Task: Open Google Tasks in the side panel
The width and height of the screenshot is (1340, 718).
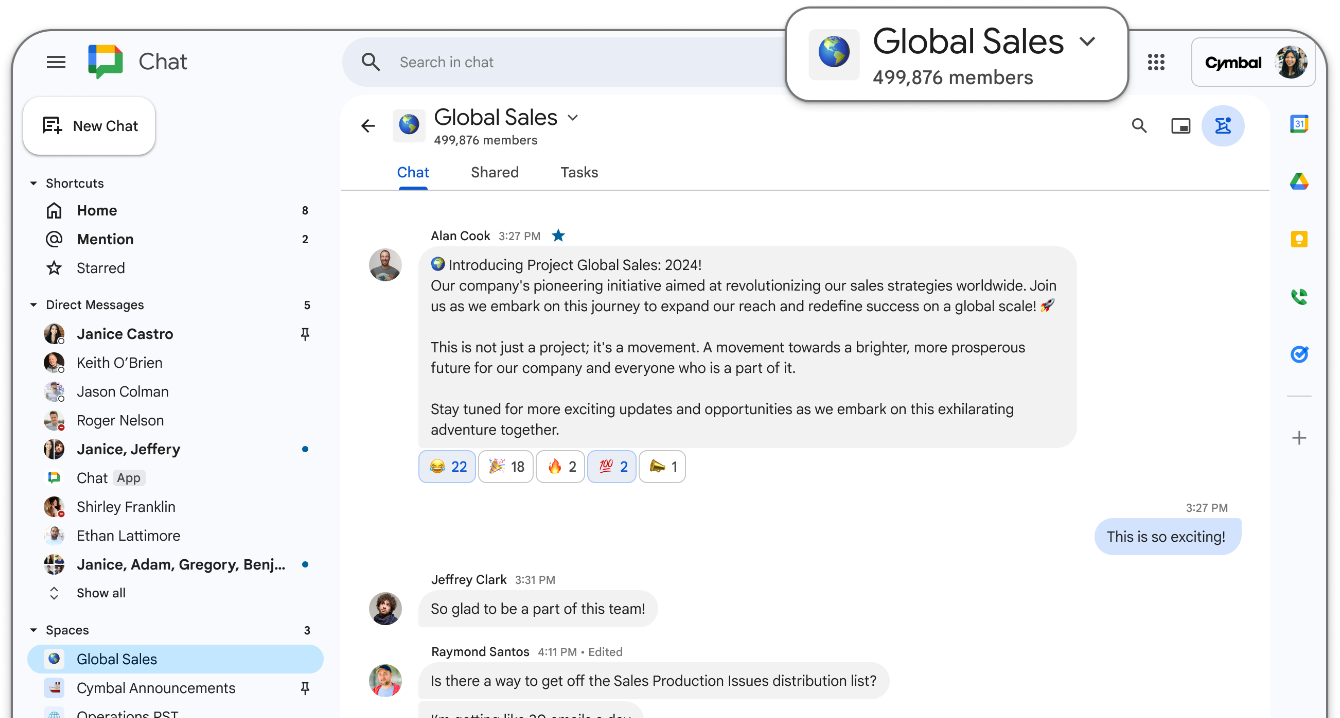Action: click(1299, 354)
